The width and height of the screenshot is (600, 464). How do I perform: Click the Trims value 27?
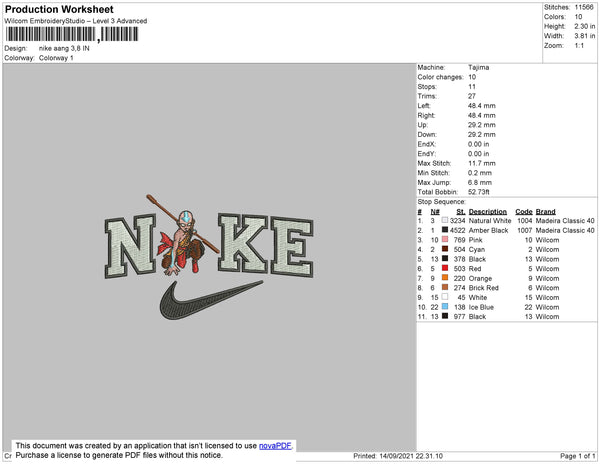coord(471,96)
